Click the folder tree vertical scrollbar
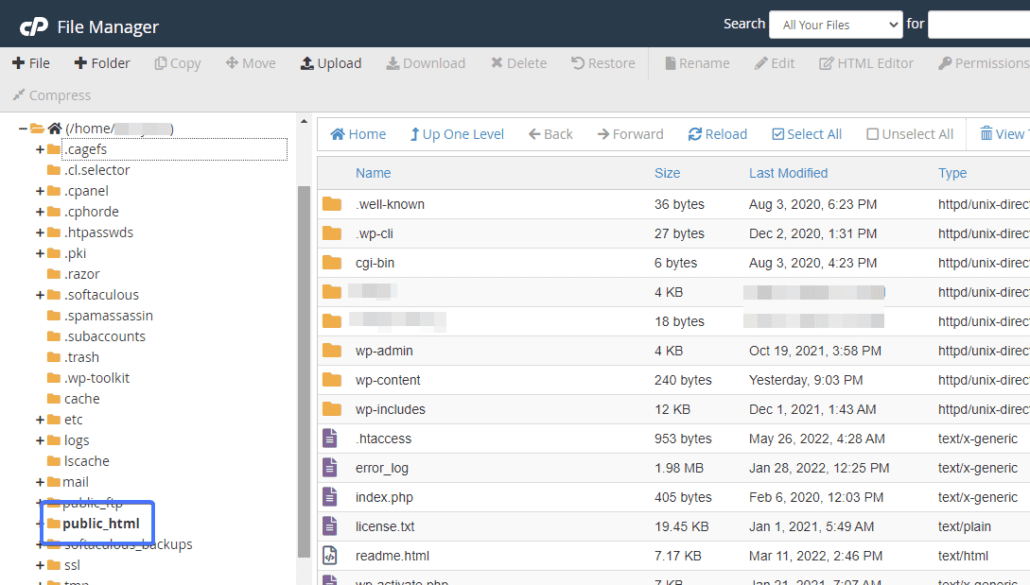 click(303, 371)
